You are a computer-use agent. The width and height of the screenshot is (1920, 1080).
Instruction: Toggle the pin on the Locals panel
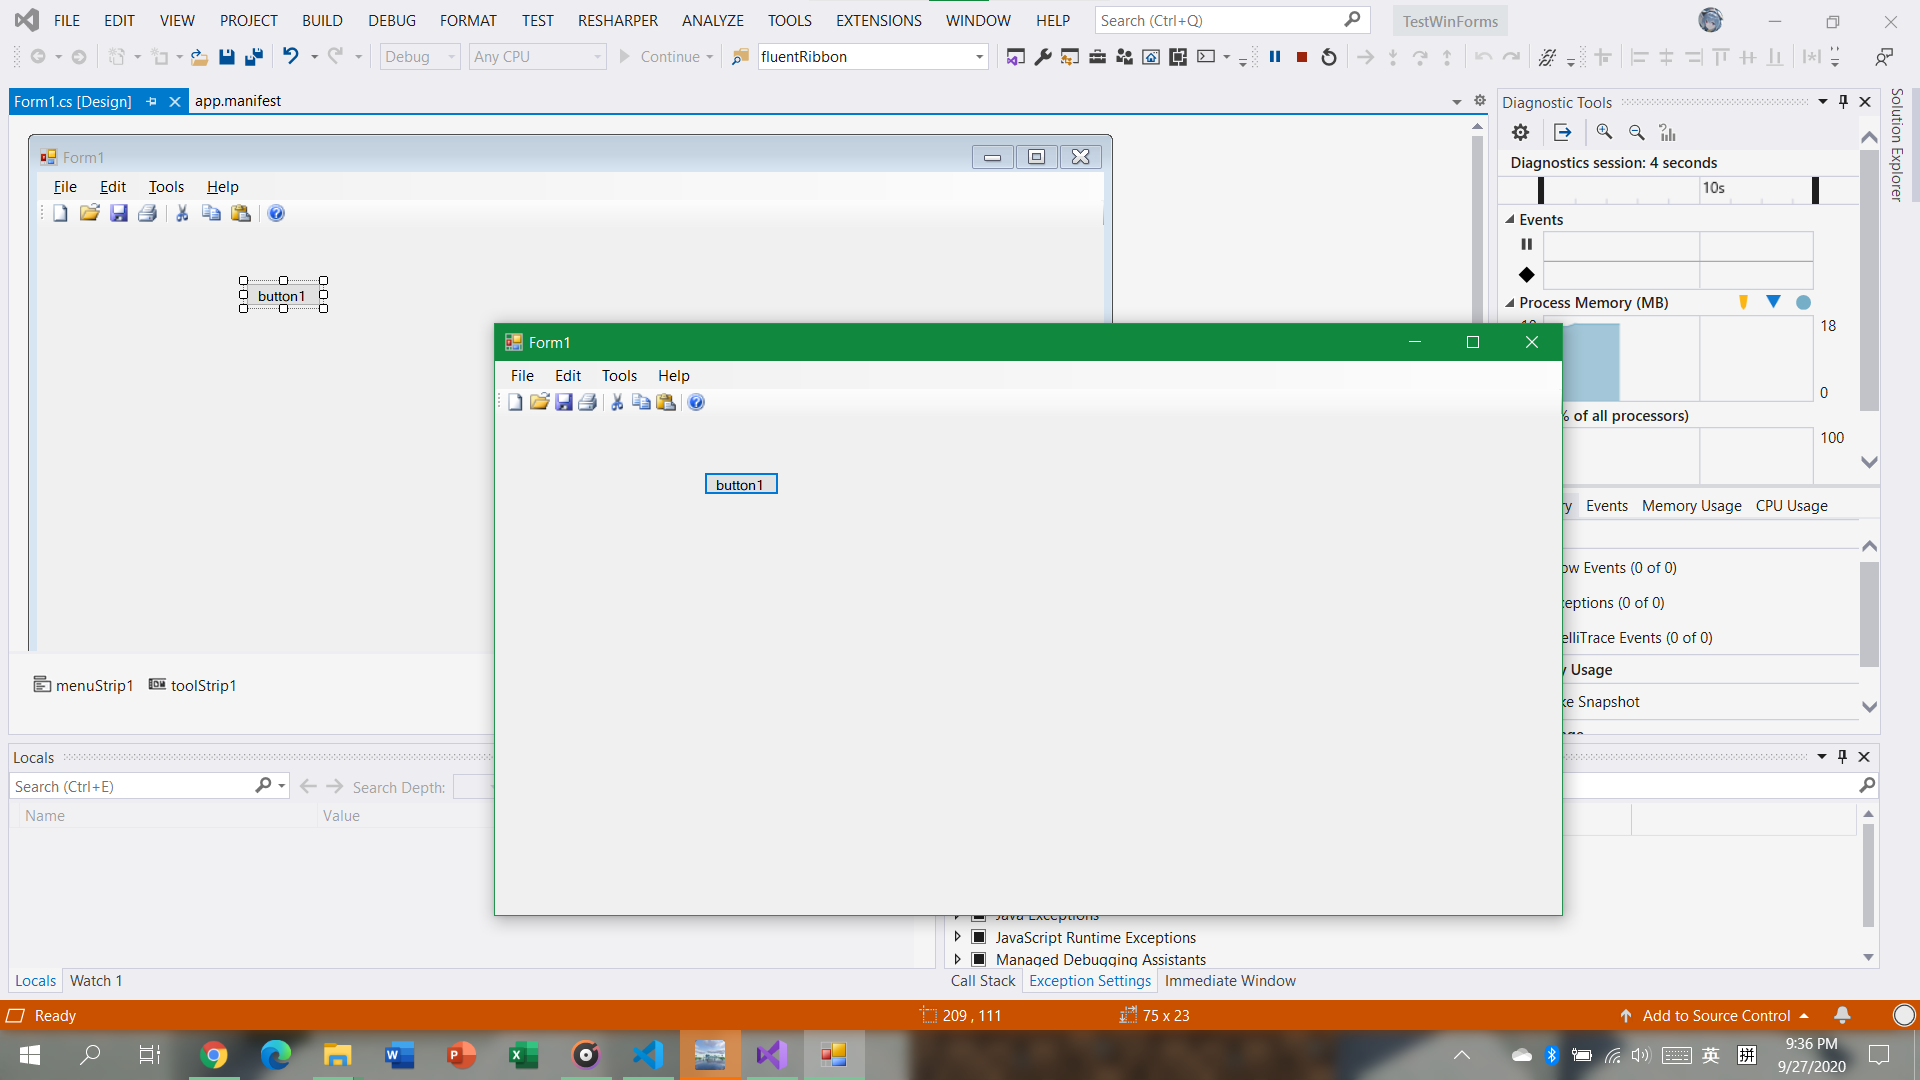pyautogui.click(x=1842, y=757)
